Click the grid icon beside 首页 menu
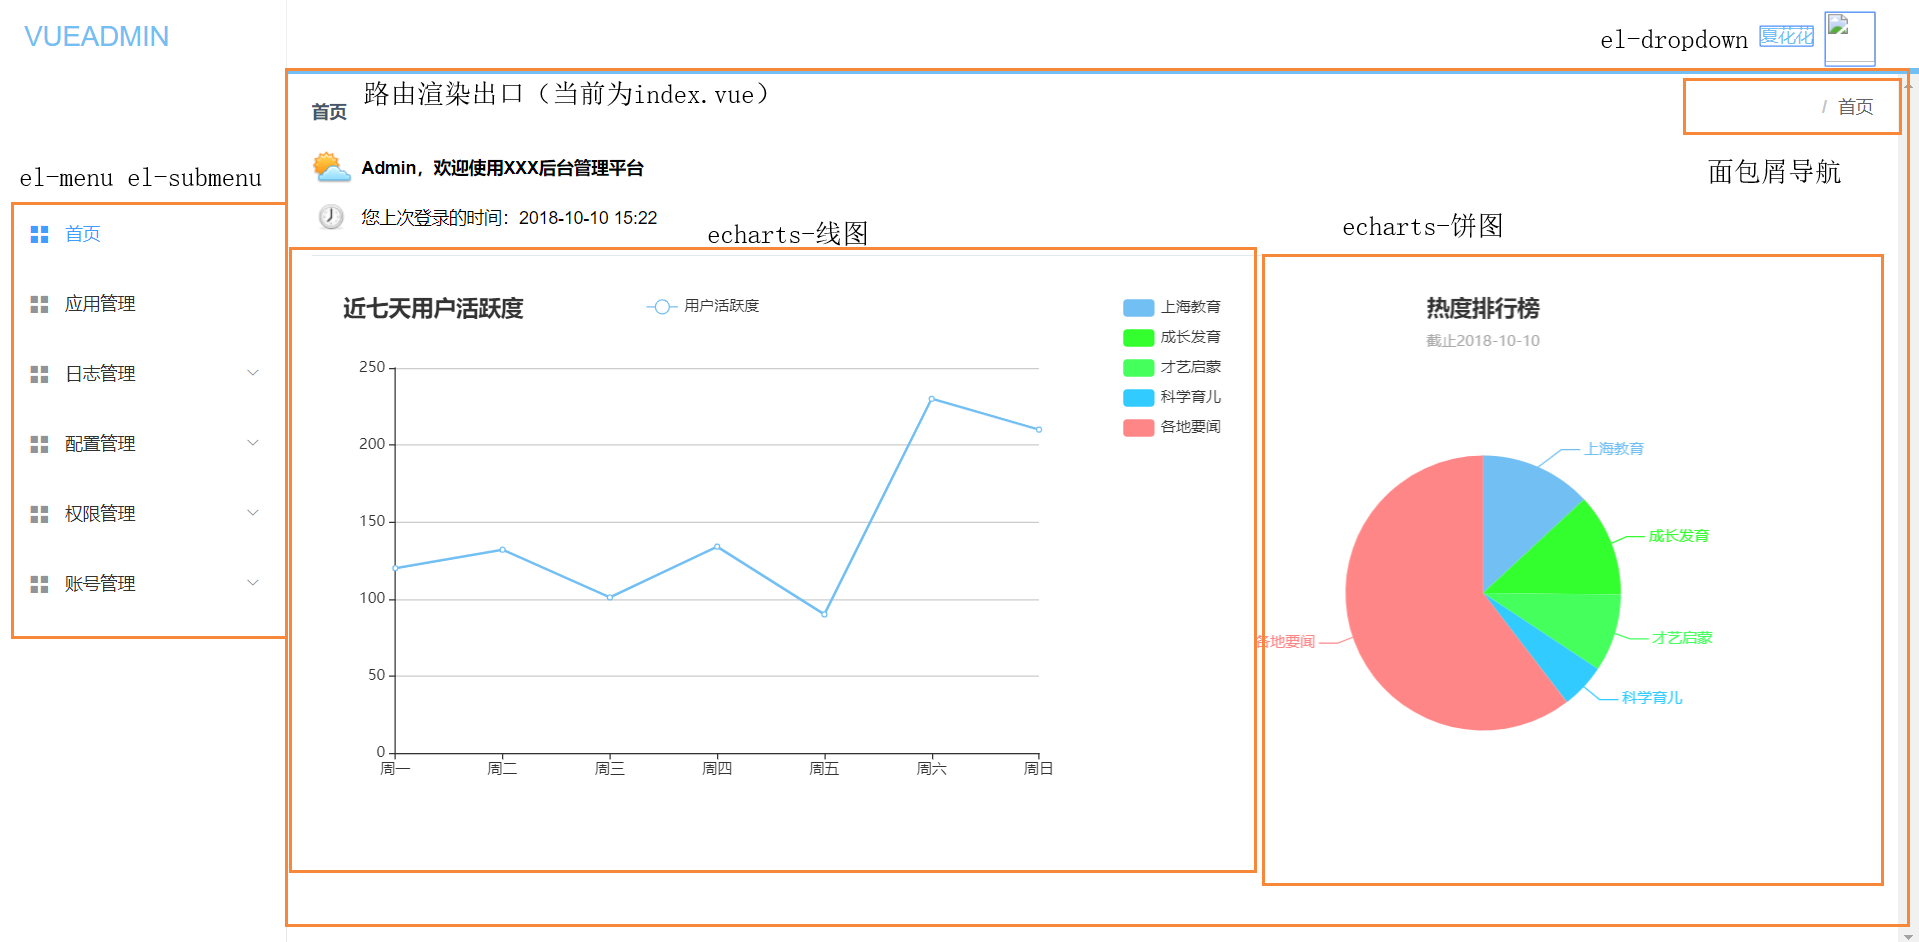The width and height of the screenshot is (1919, 942). (39, 234)
